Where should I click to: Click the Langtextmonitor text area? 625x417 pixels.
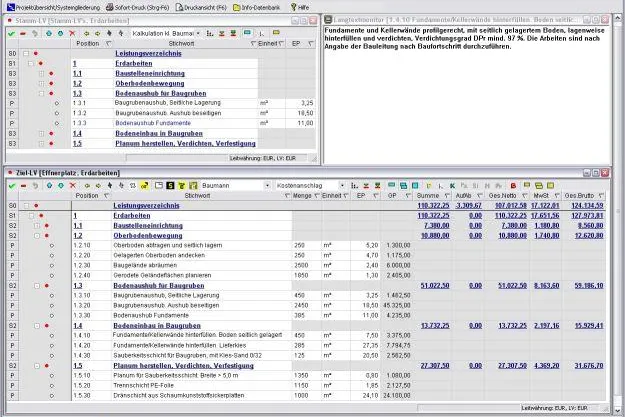tap(467, 94)
